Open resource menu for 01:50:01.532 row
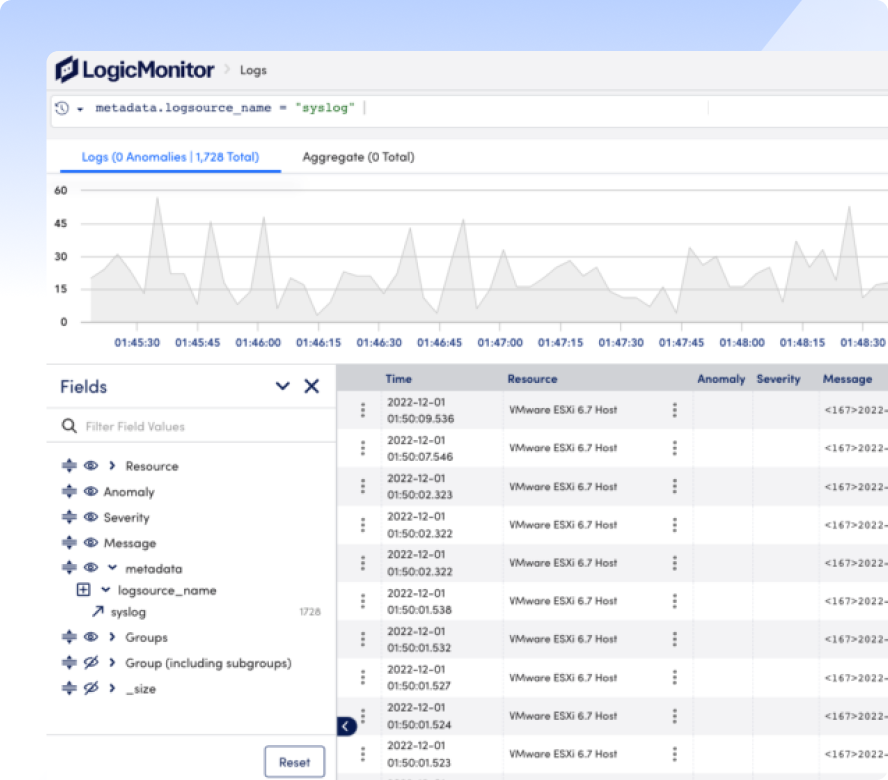The height and width of the screenshot is (780, 888). click(x=674, y=639)
